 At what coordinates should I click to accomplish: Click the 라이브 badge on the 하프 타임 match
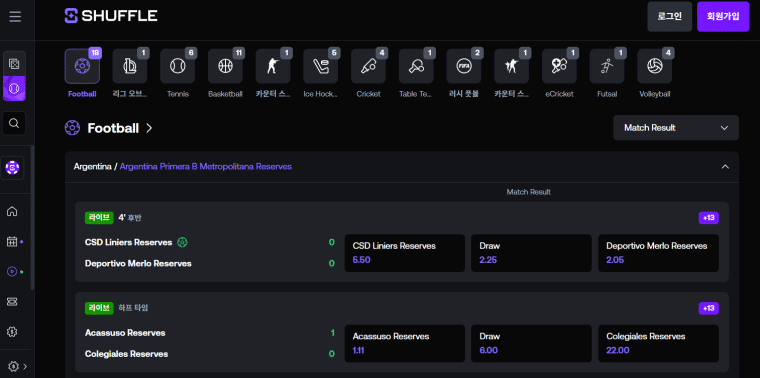99,308
